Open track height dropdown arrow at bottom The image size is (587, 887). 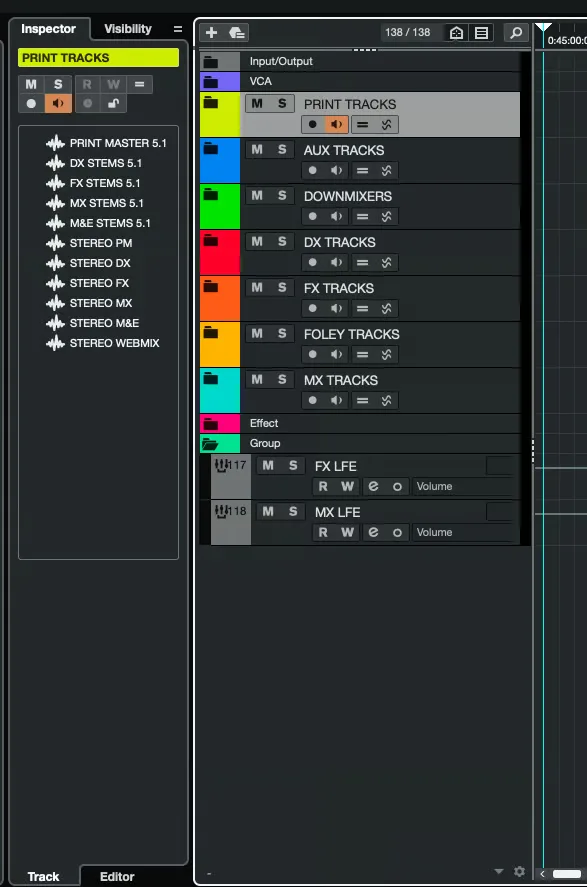[499, 872]
